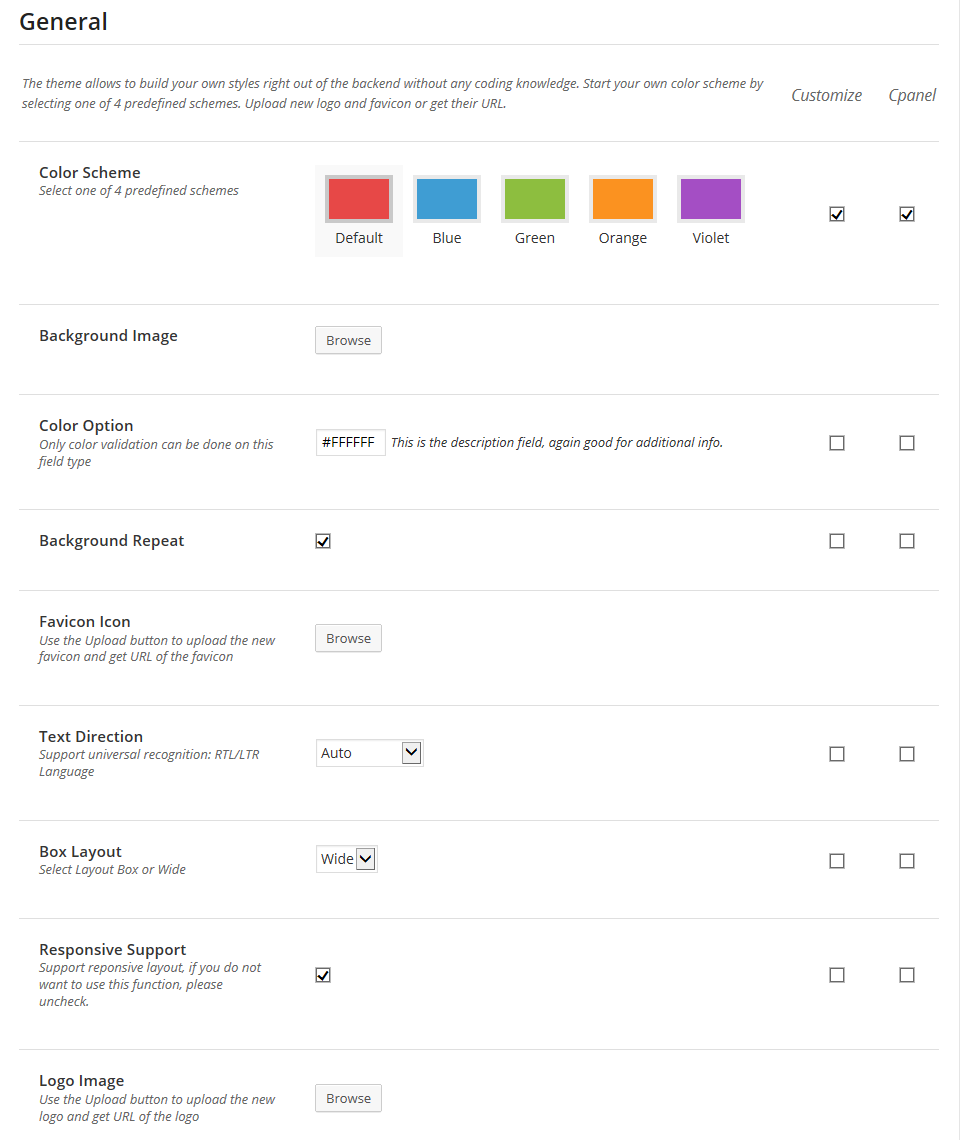Enable Cpanel checkbox for Background Repeat
960x1140 pixels.
pos(907,541)
